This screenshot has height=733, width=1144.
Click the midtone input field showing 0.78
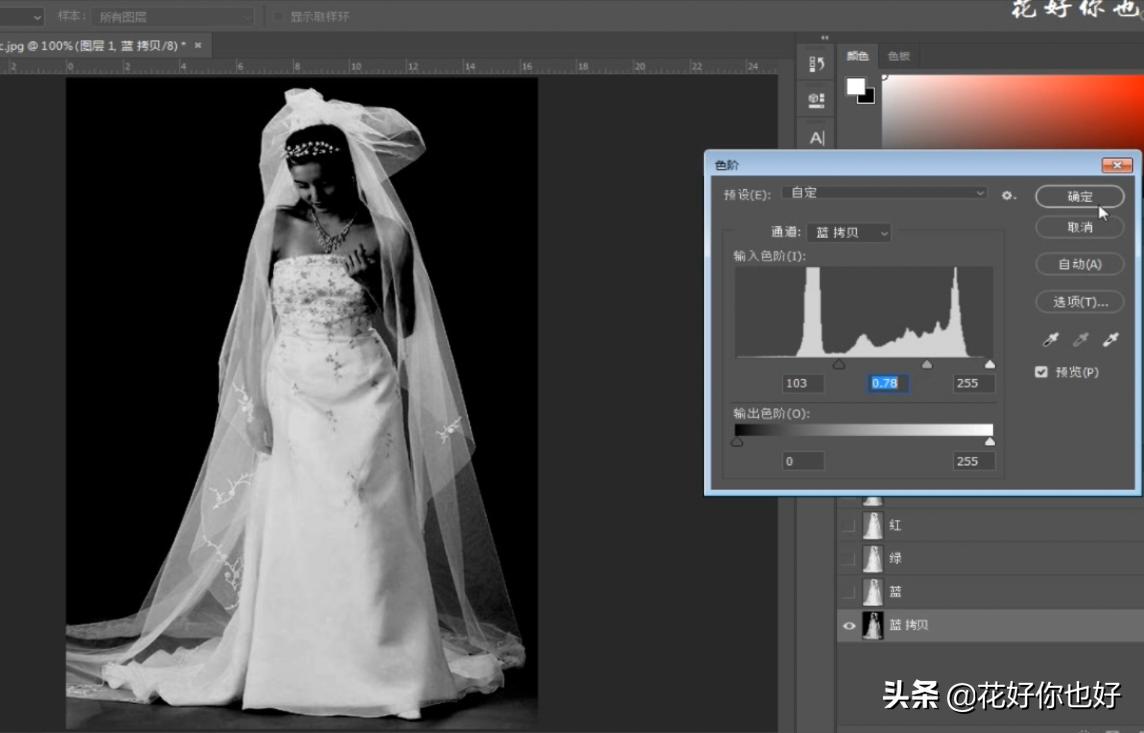886,383
